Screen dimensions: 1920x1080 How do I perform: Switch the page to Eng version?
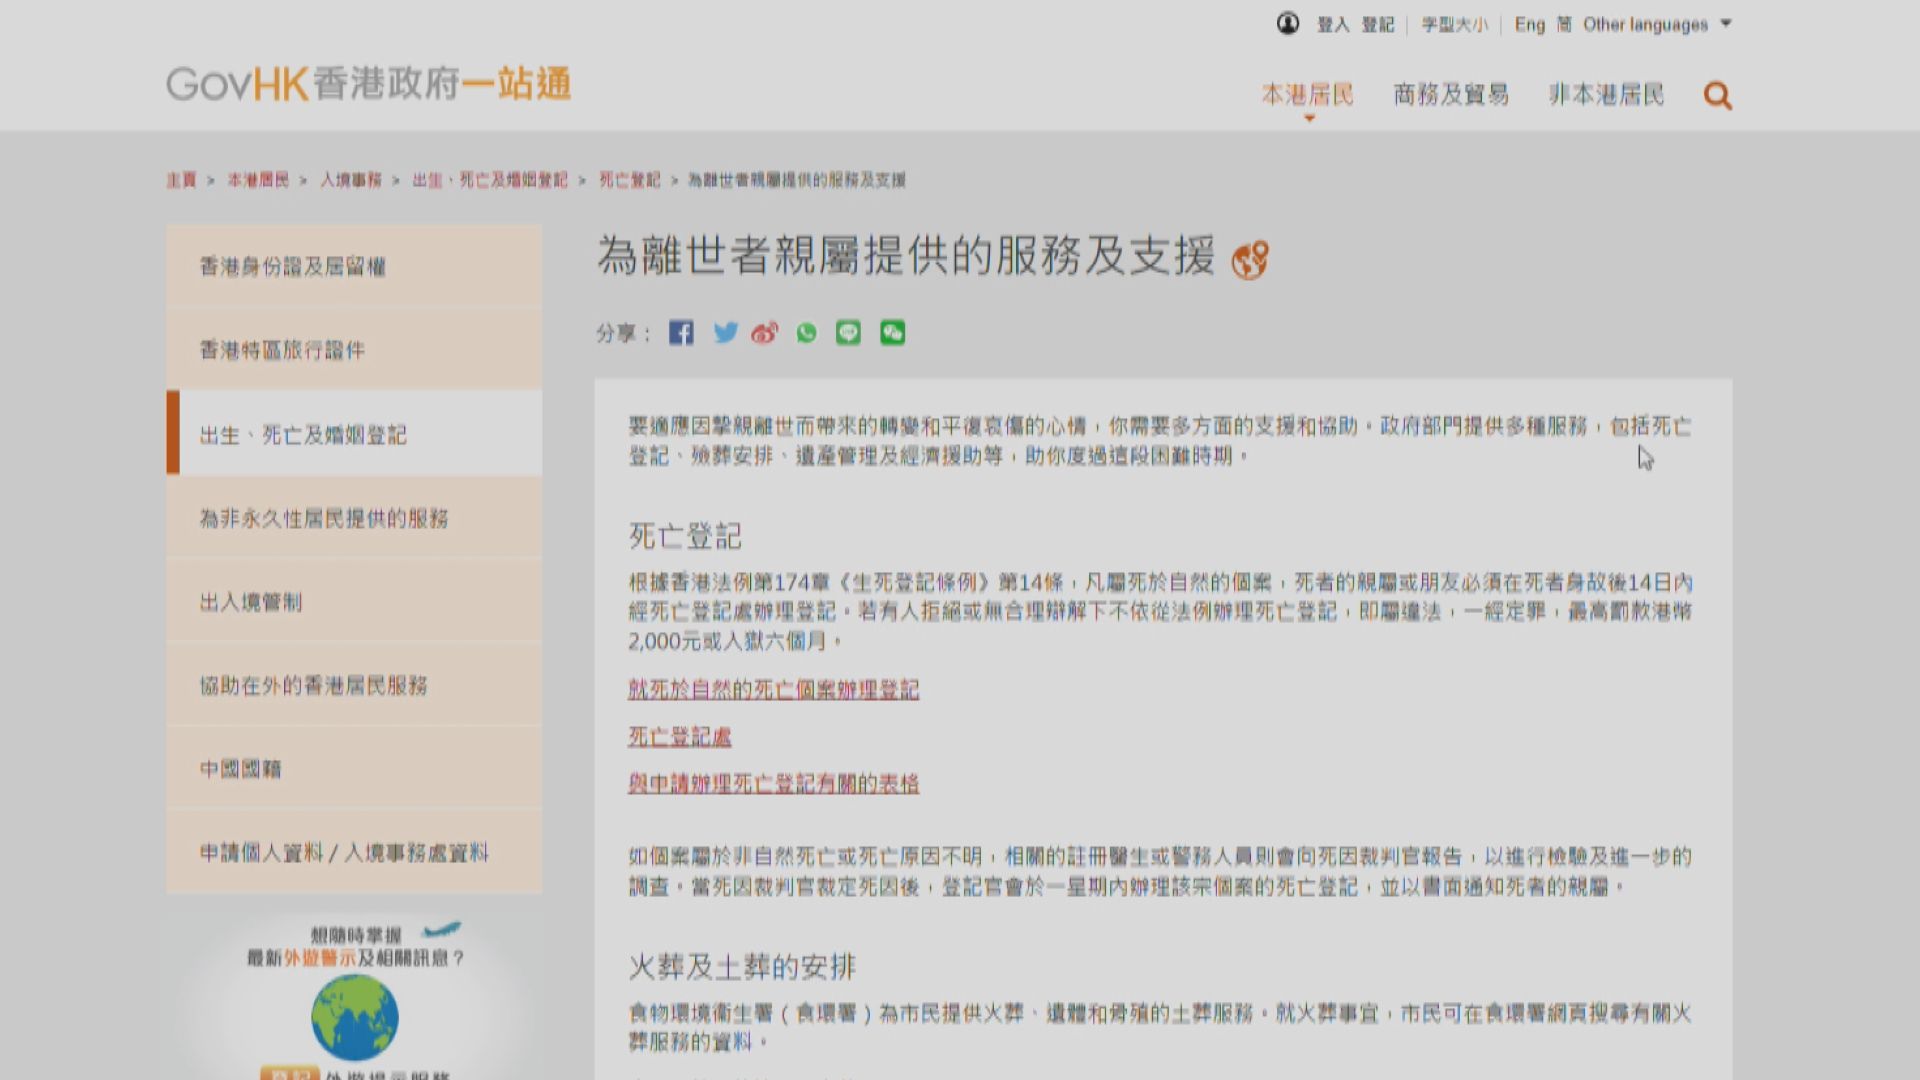pos(1533,24)
